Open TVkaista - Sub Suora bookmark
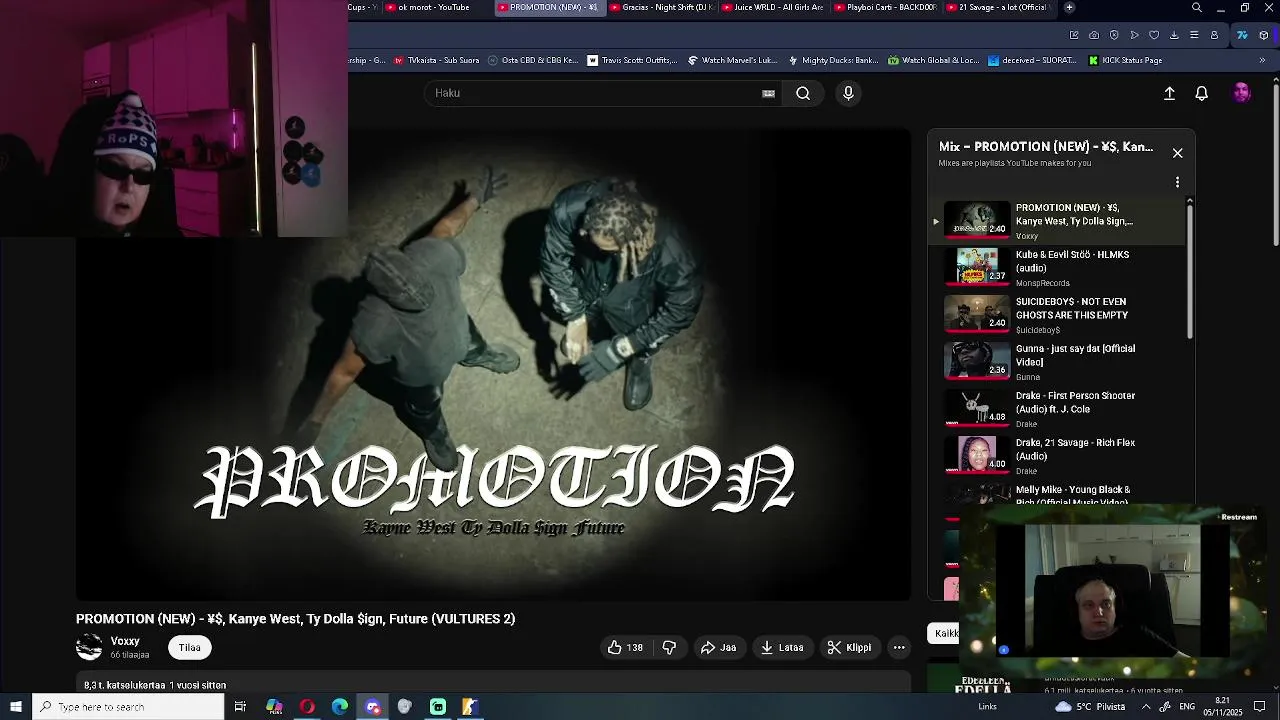 (436, 60)
